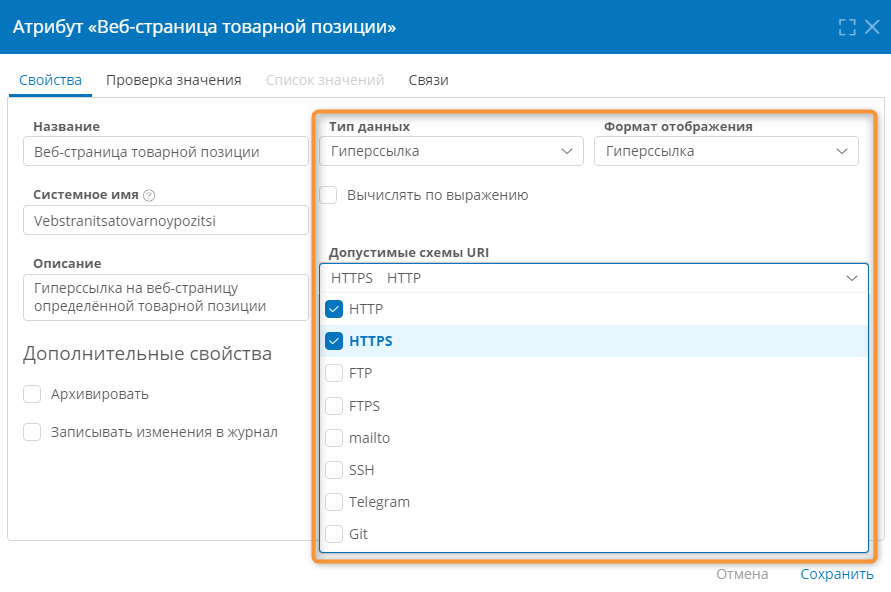Click the Отмена button
The image size is (891, 592).
742,574
